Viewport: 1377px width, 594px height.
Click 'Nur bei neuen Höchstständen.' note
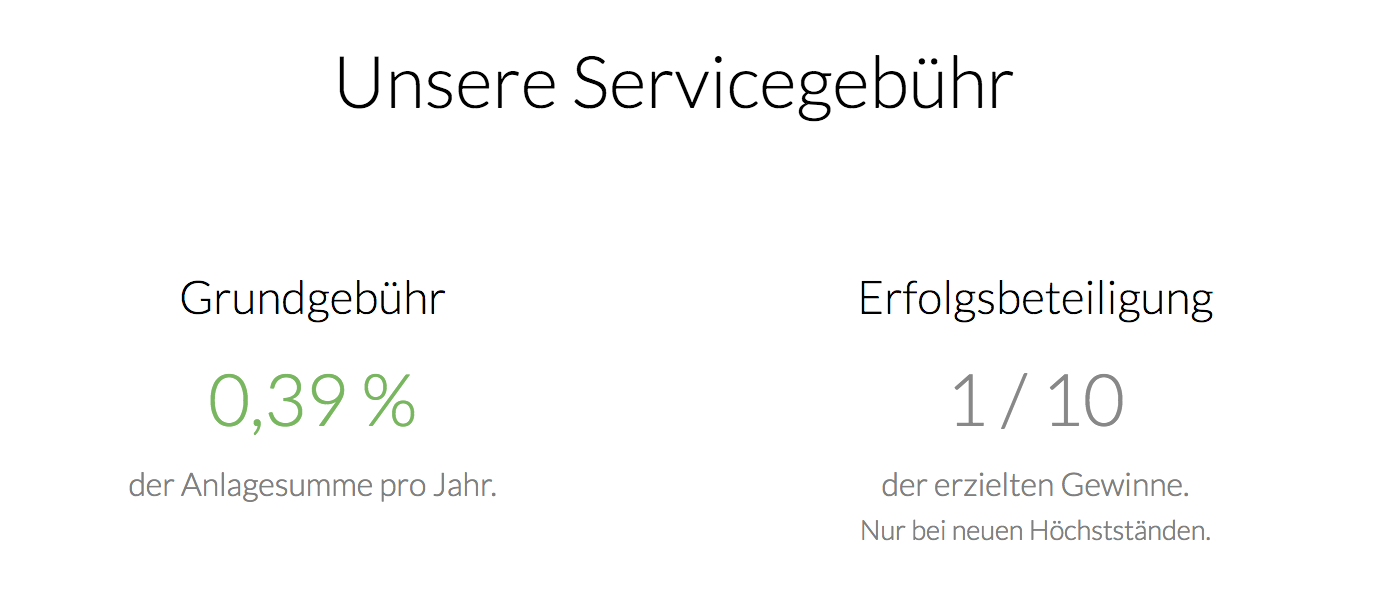(1035, 531)
